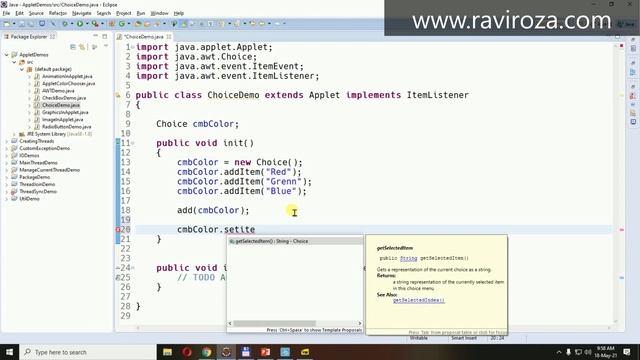
Task: Click the New Java Class green icon
Action: (121, 24)
